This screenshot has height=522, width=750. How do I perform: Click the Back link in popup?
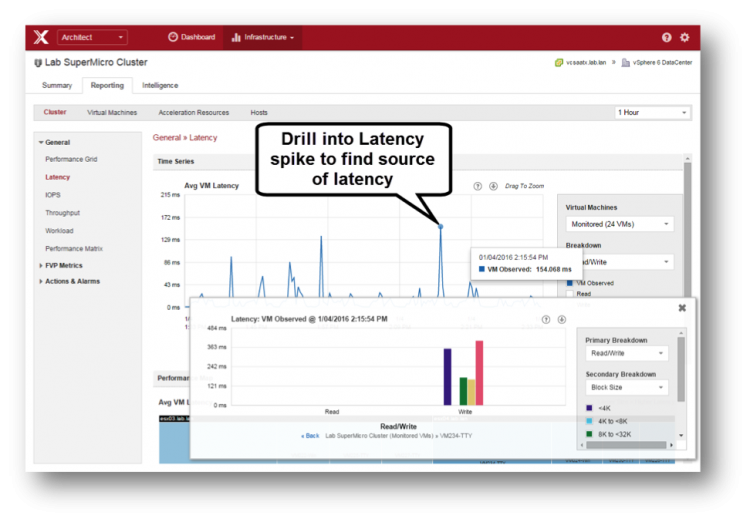(x=310, y=436)
